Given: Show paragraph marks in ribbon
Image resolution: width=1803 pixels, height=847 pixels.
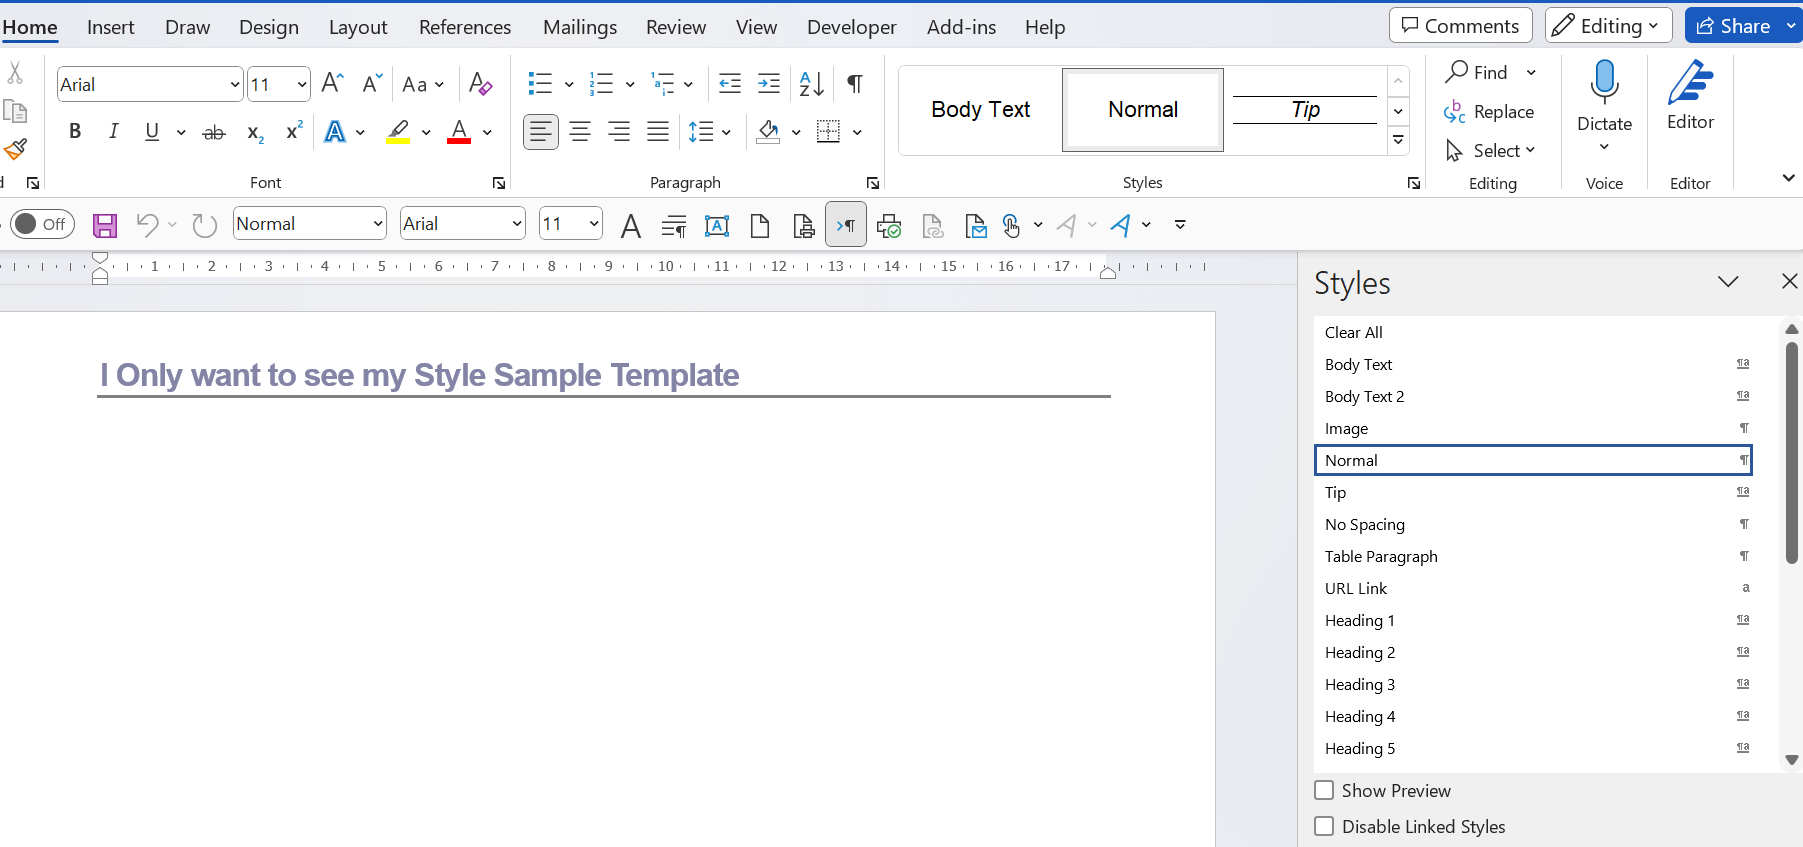Looking at the screenshot, I should click(855, 84).
